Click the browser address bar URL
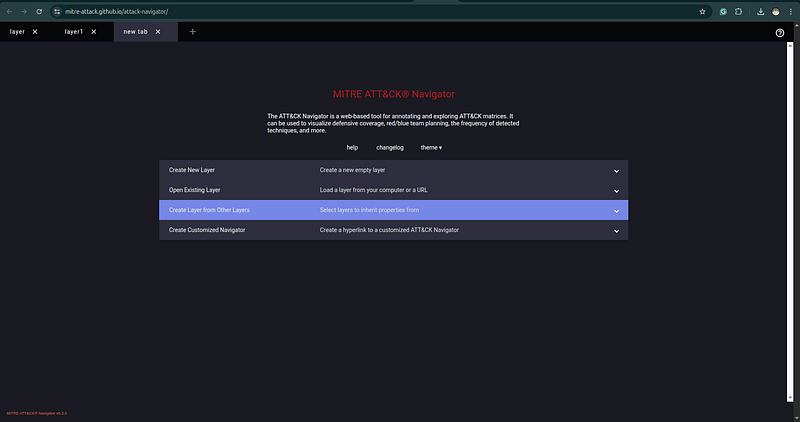 (x=116, y=11)
